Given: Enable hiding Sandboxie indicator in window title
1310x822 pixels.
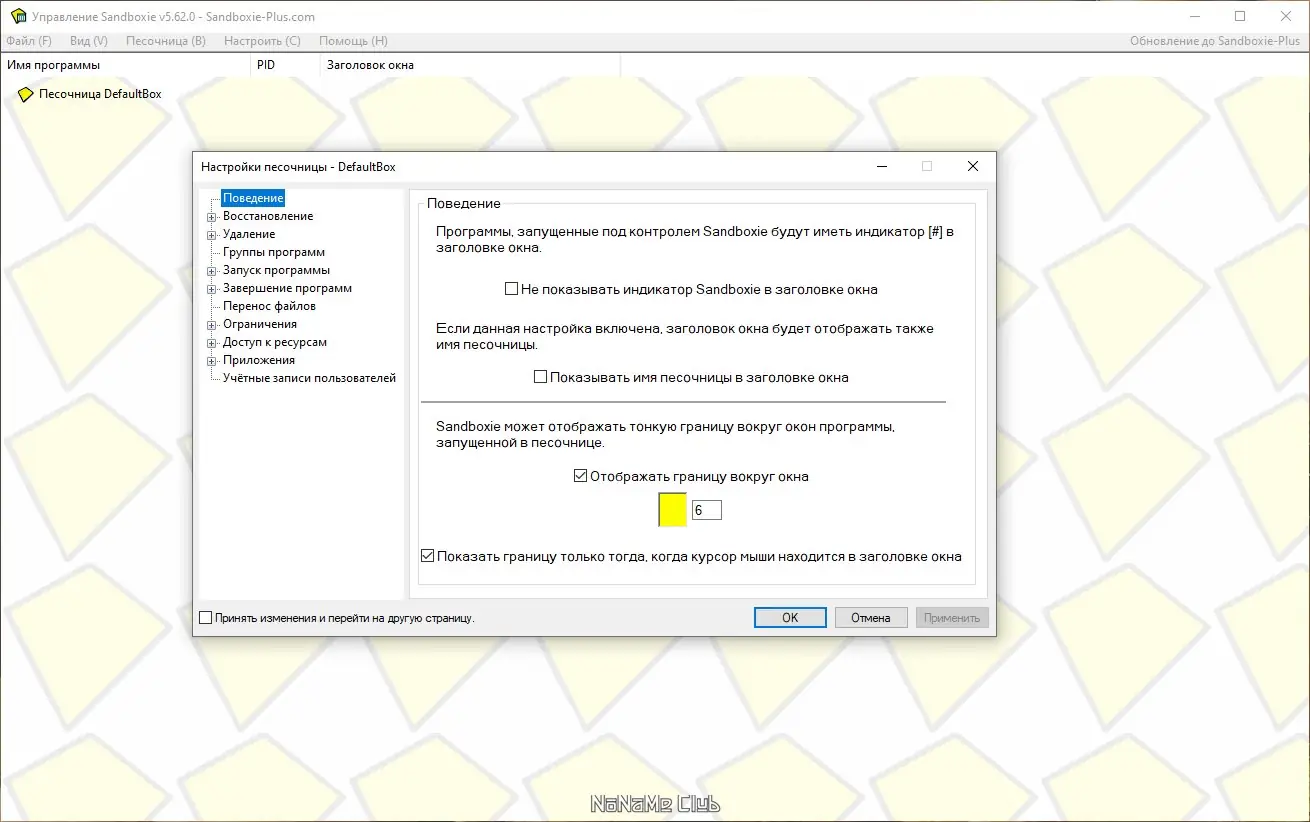Looking at the screenshot, I should coord(511,289).
